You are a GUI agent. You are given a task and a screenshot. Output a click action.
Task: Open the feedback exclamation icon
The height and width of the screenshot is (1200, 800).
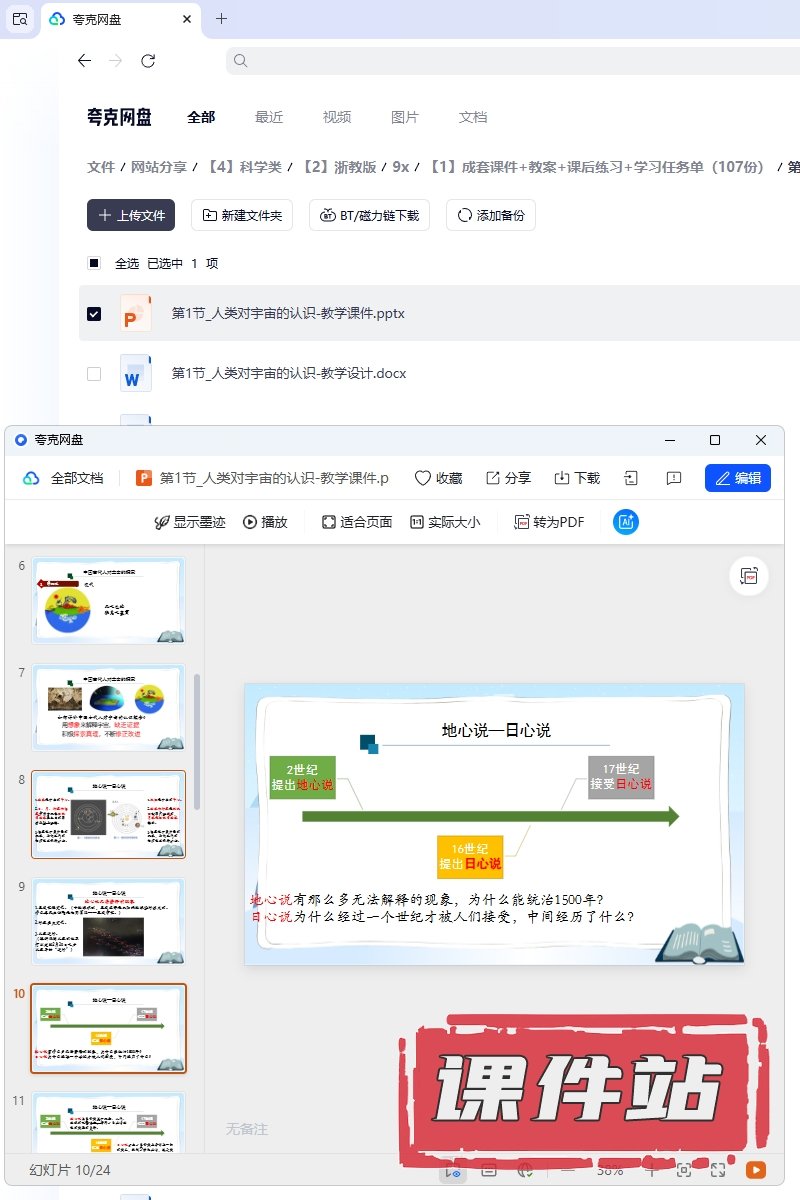click(674, 478)
